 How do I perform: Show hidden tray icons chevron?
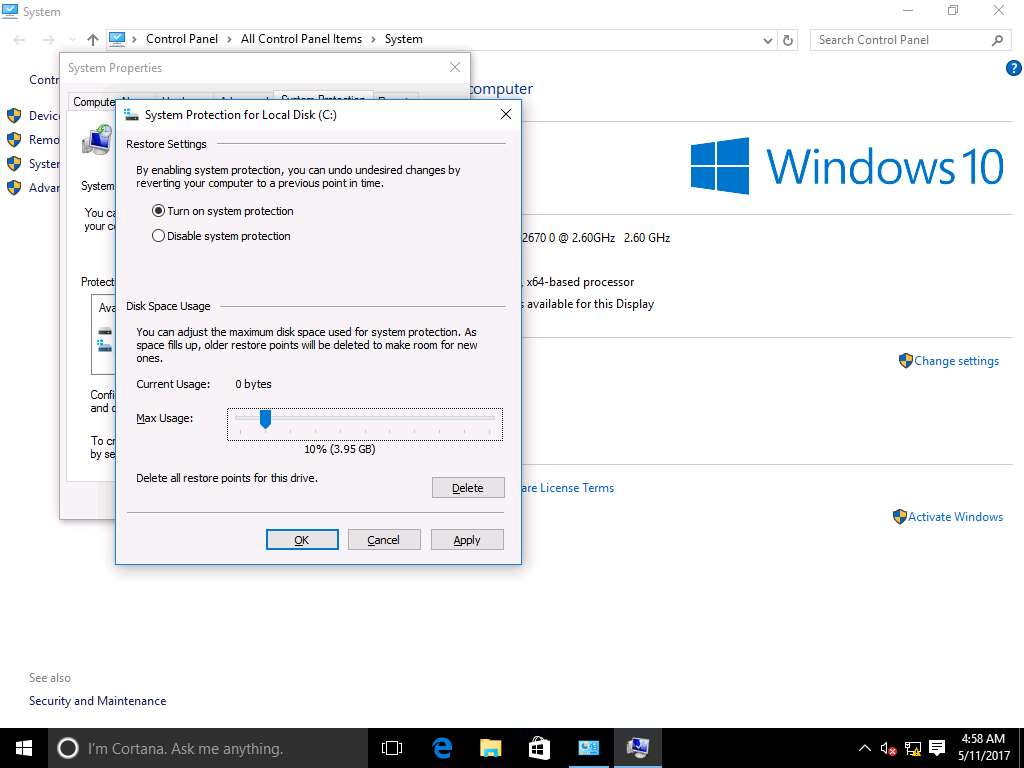pyautogui.click(x=865, y=748)
